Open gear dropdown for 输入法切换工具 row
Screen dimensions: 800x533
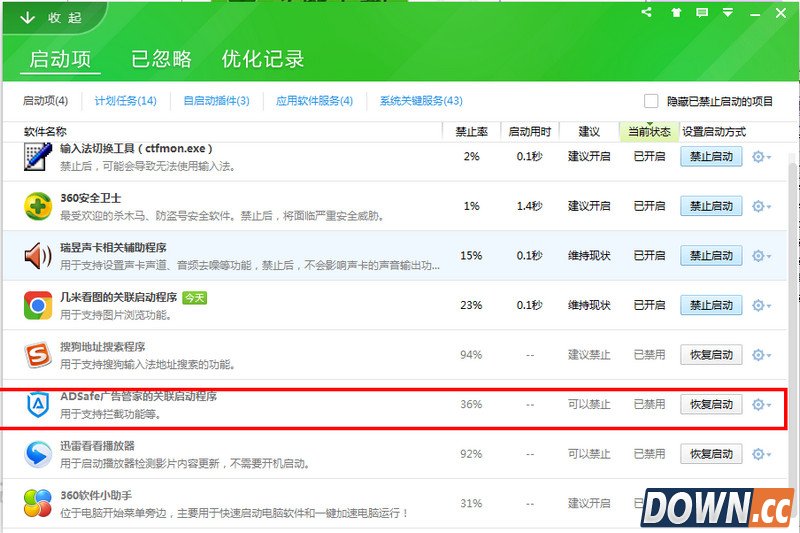pos(761,157)
